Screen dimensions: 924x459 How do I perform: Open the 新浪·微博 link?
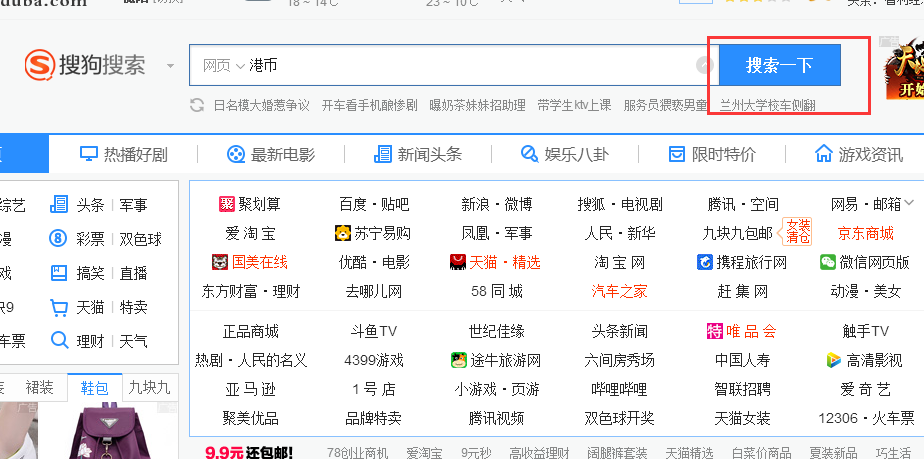tap(497, 204)
